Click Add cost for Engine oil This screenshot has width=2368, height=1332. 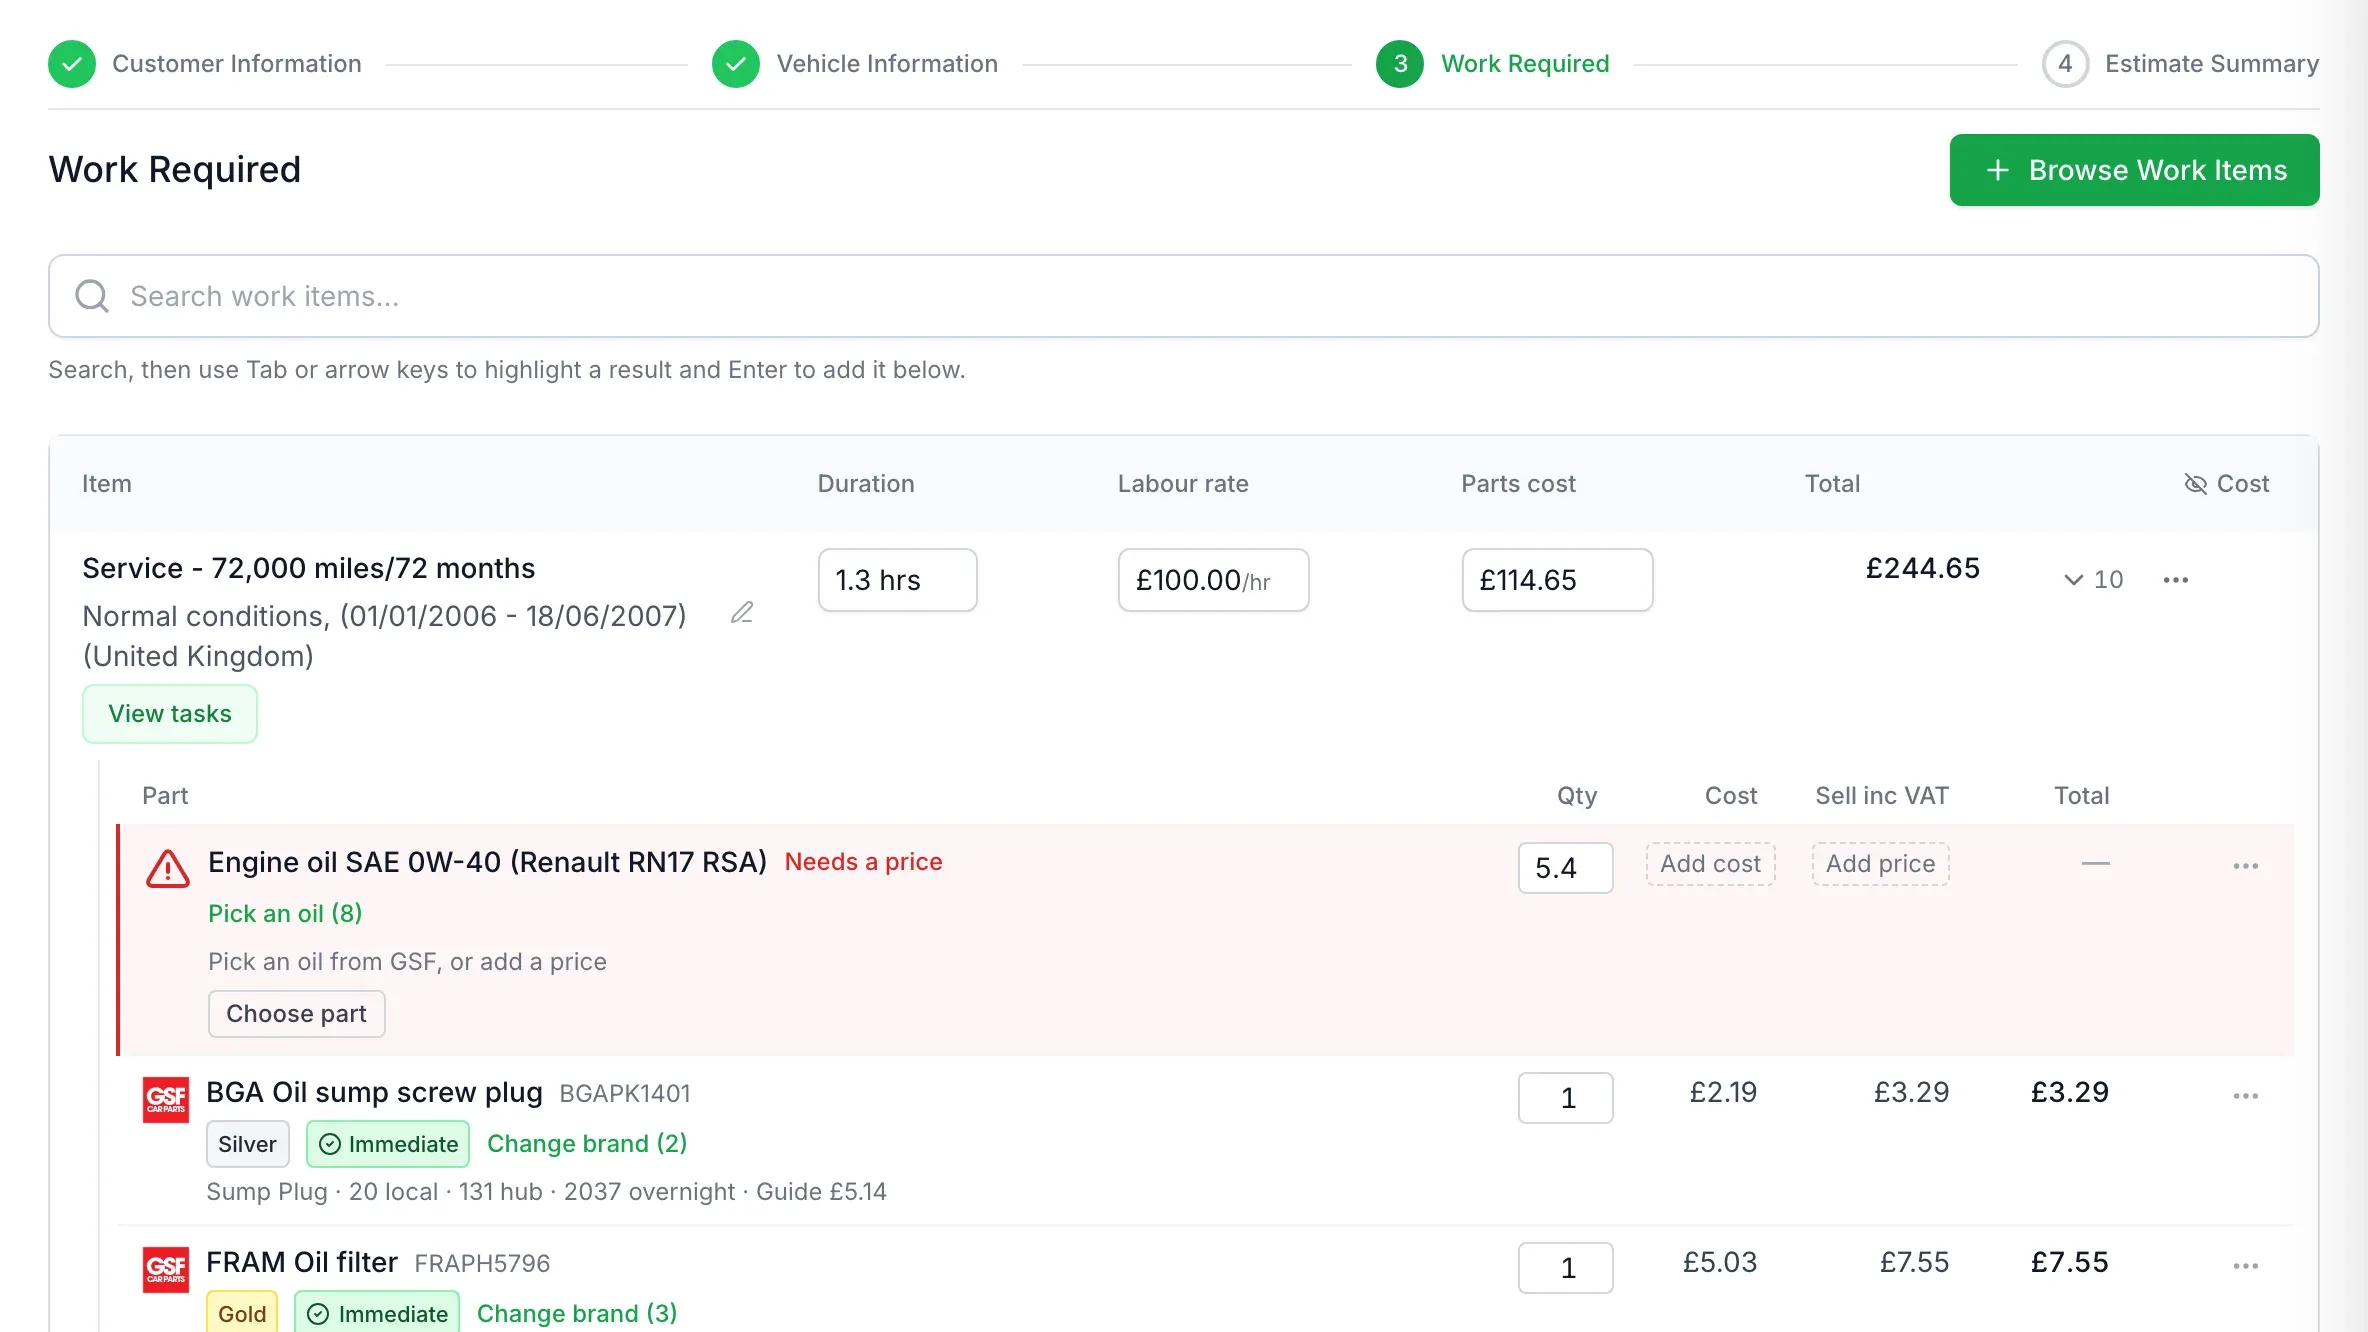tap(1711, 864)
